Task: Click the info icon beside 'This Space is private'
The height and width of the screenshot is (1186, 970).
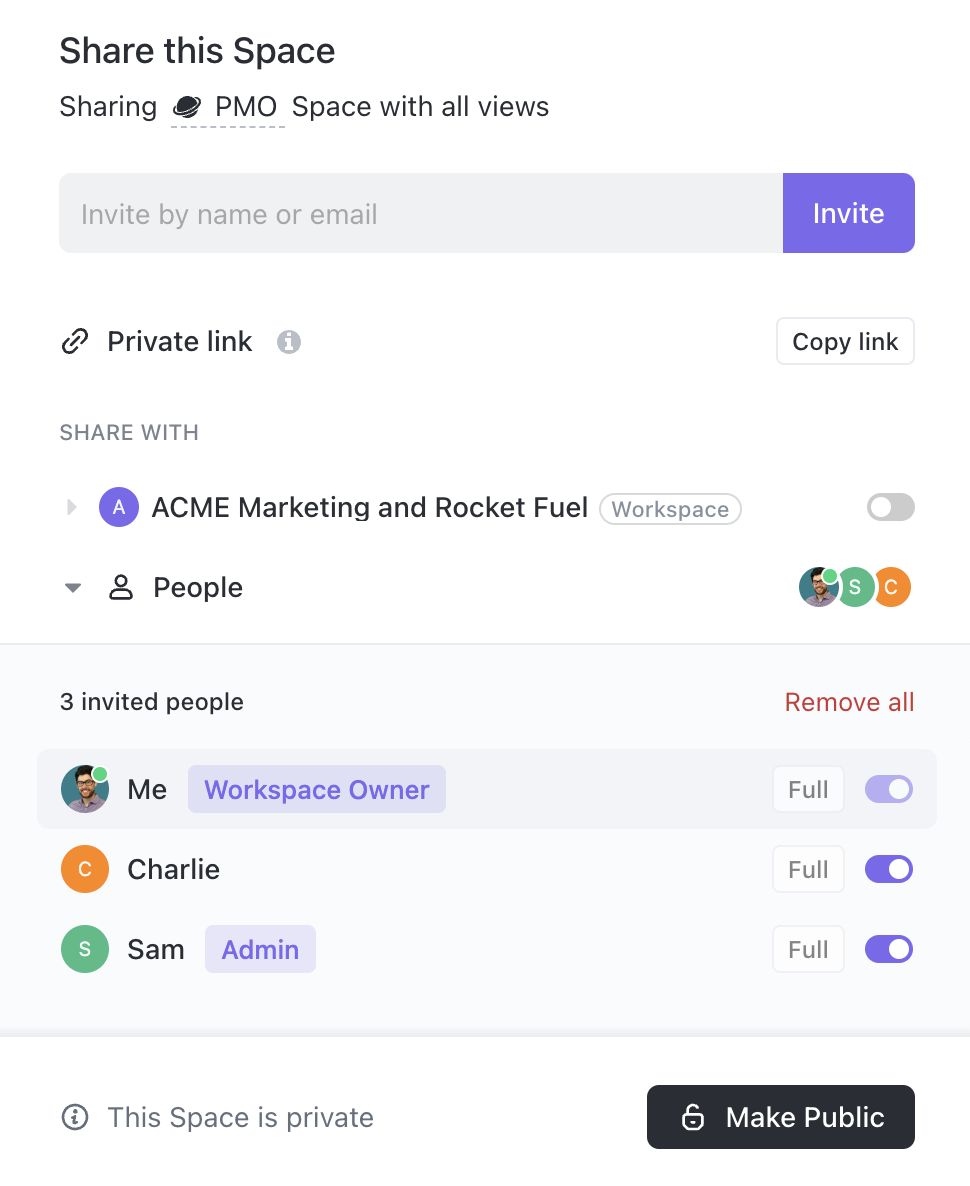Action: (75, 1117)
